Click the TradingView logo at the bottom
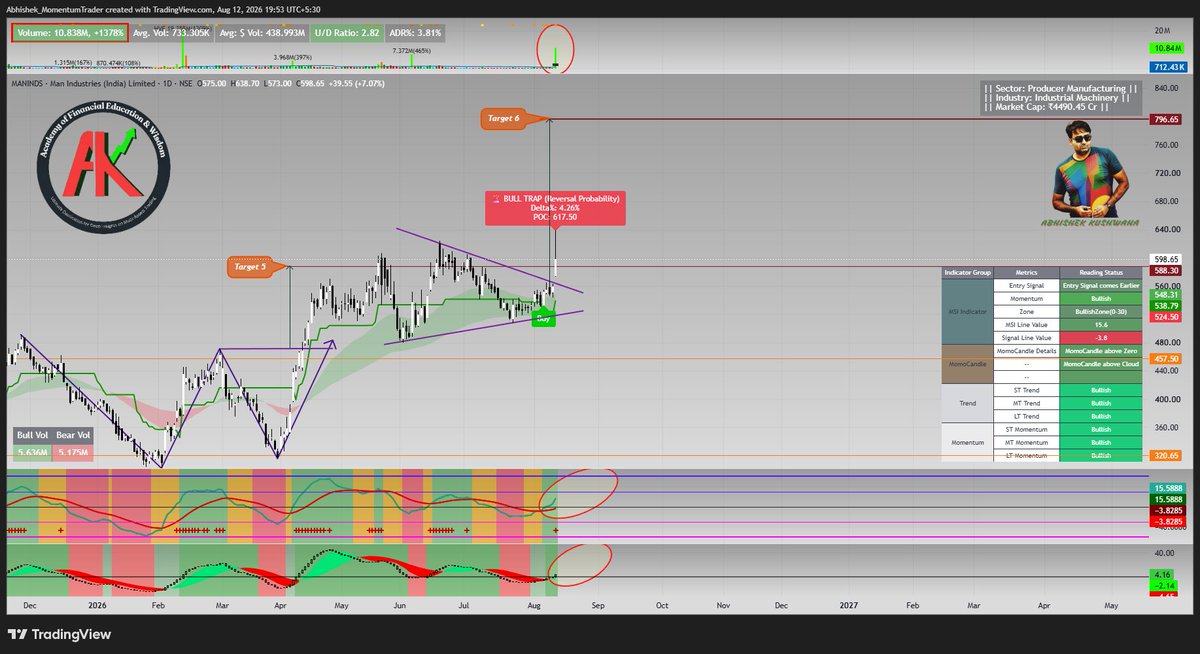The height and width of the screenshot is (654, 1200). coord(59,634)
